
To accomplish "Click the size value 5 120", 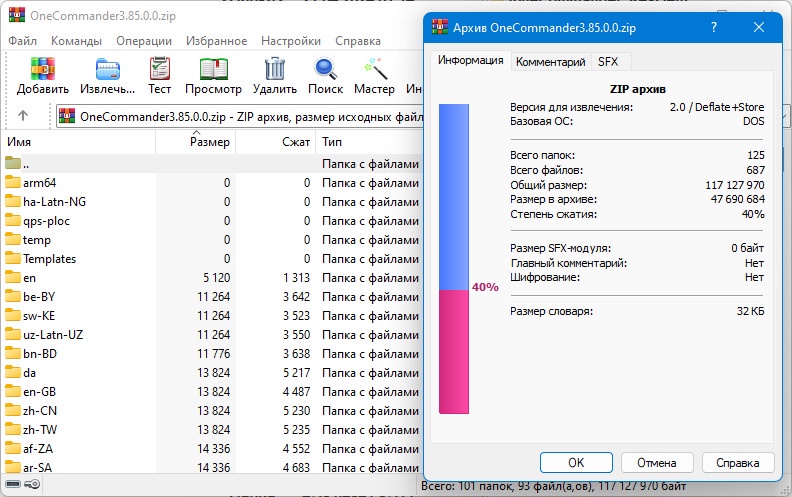I will pos(216,278).
